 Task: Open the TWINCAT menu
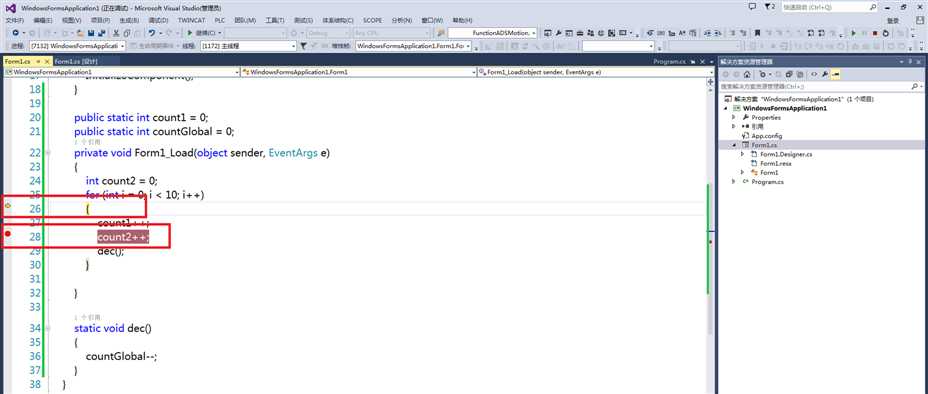click(191, 20)
